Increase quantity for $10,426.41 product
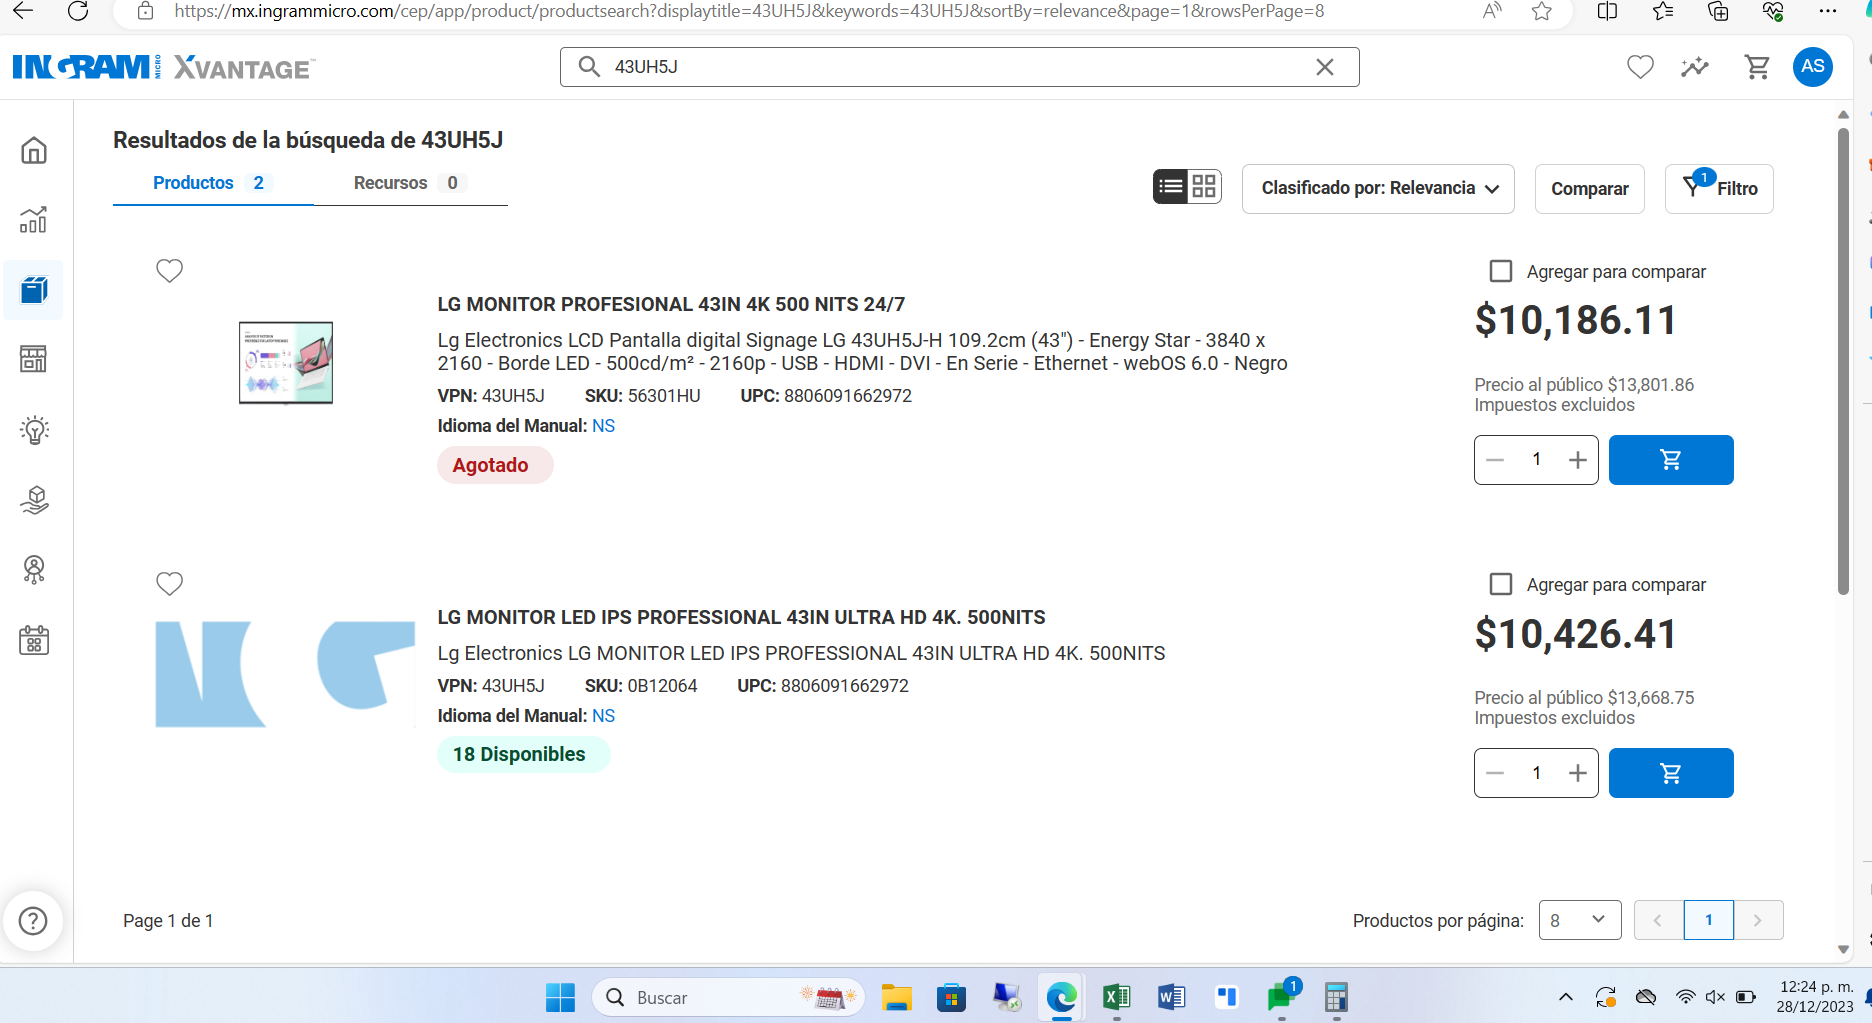The image size is (1872, 1023). (x=1578, y=773)
